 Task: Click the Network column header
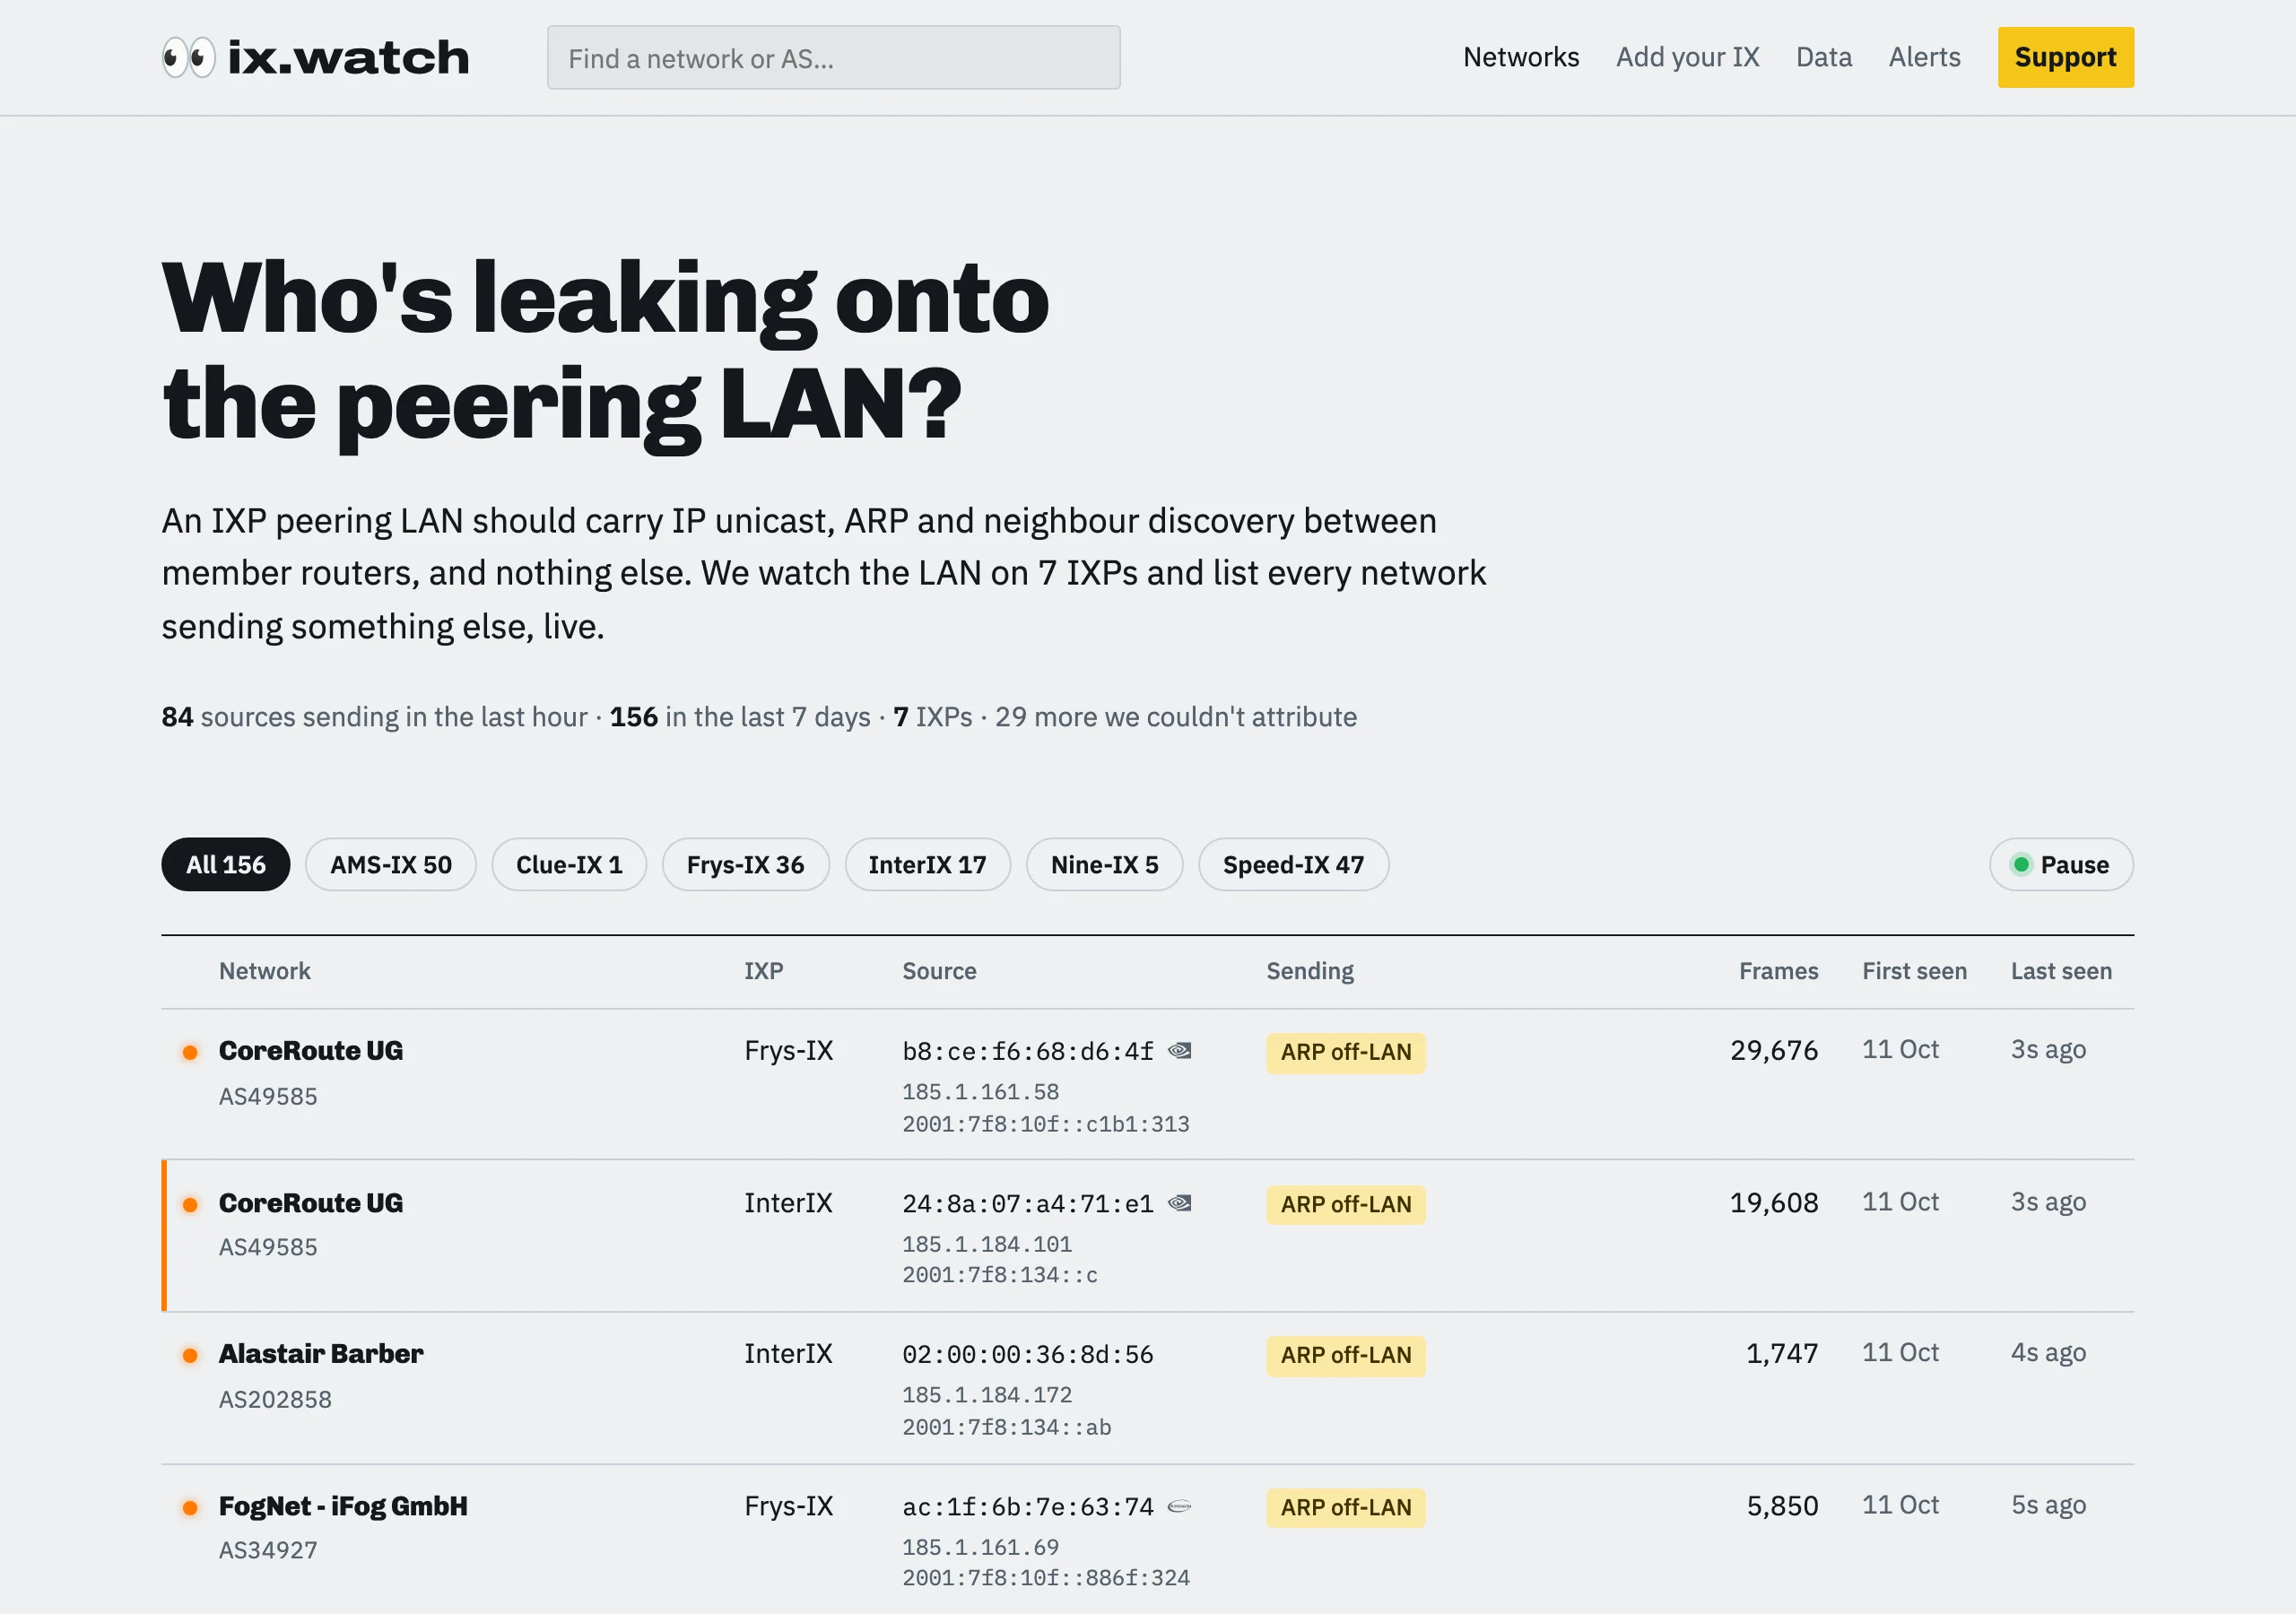point(264,971)
